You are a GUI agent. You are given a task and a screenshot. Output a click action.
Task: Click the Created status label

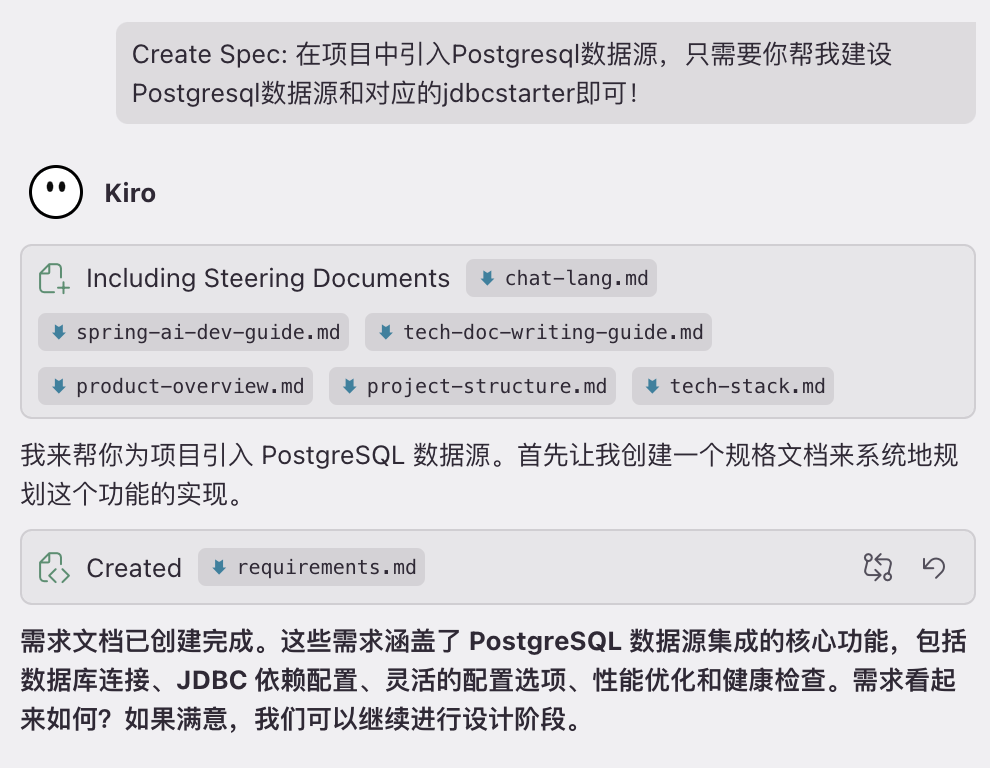tap(134, 568)
